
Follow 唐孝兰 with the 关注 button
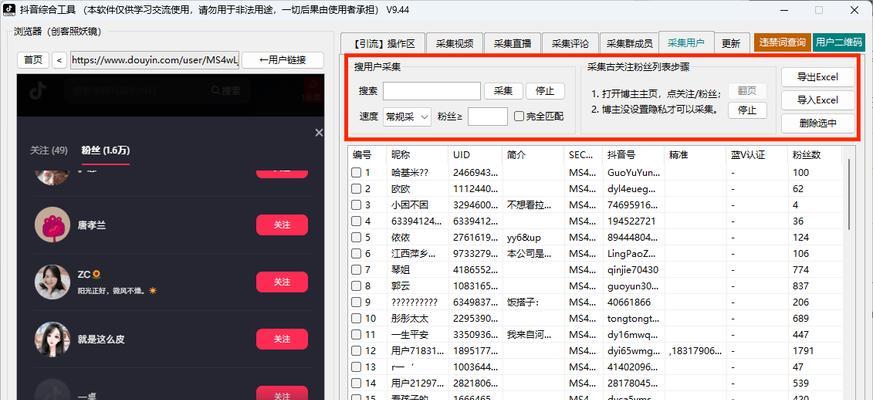(282, 225)
